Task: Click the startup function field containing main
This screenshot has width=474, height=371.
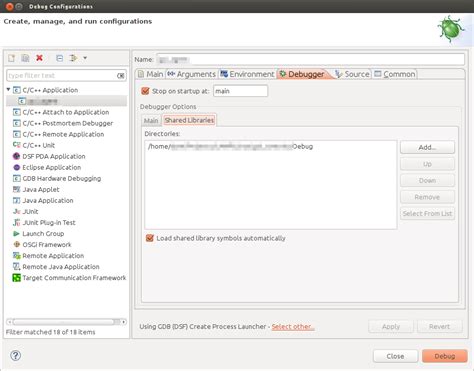Action: point(240,91)
